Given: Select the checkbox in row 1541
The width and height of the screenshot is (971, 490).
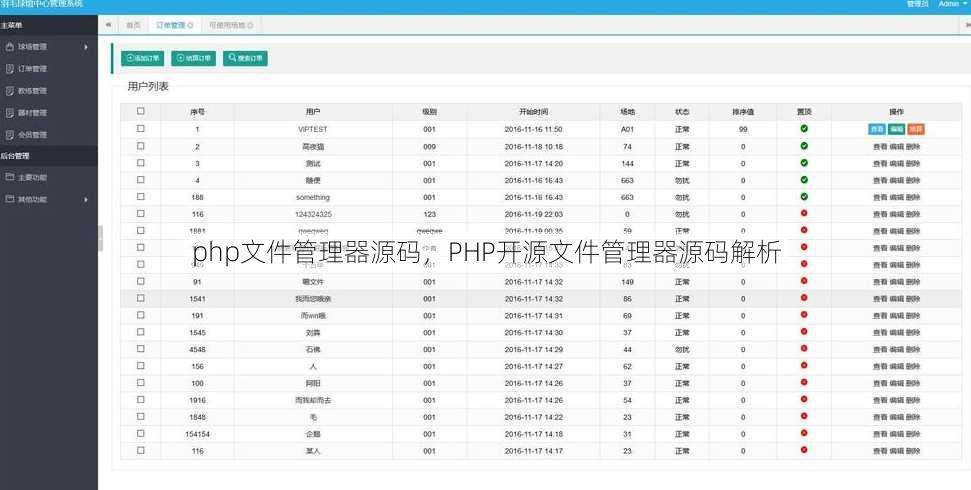Looking at the screenshot, I should pyautogui.click(x=141, y=298).
